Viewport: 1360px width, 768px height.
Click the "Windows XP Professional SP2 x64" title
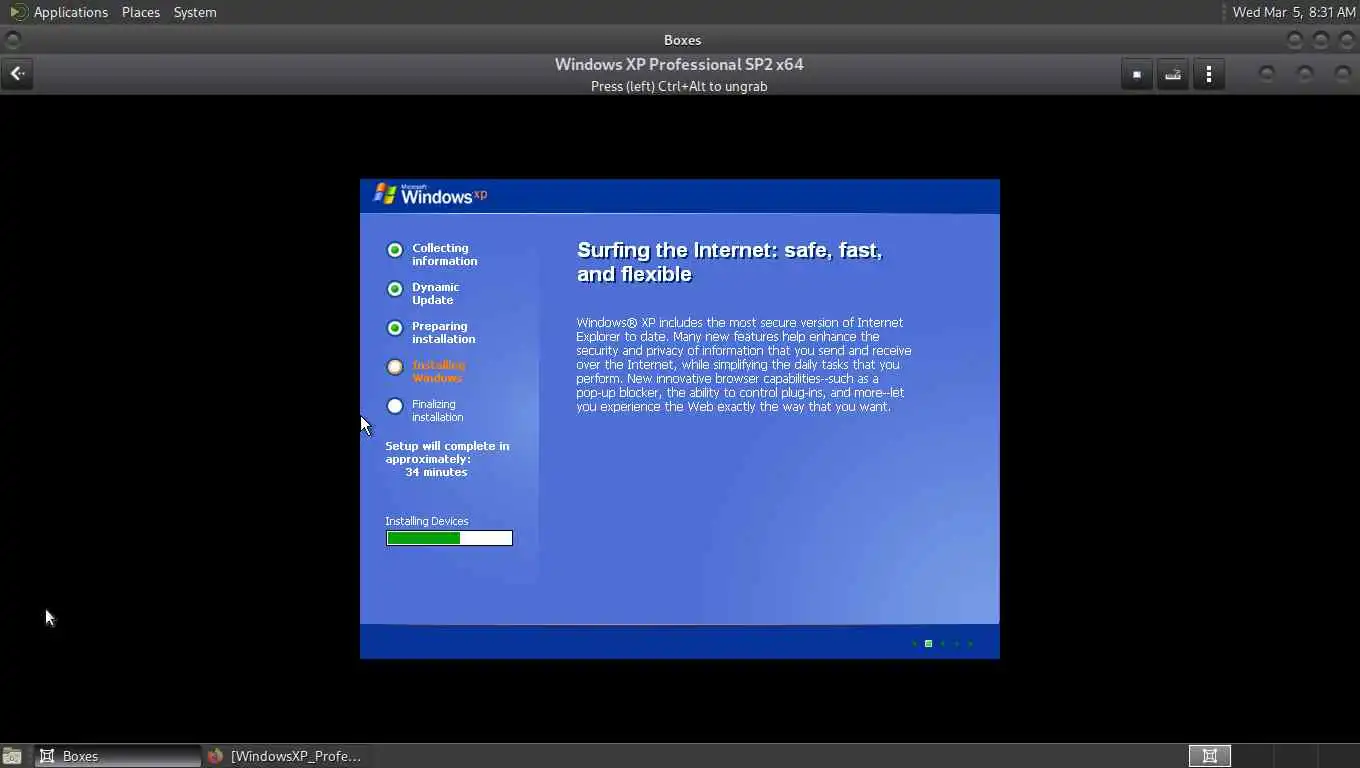pyautogui.click(x=679, y=64)
